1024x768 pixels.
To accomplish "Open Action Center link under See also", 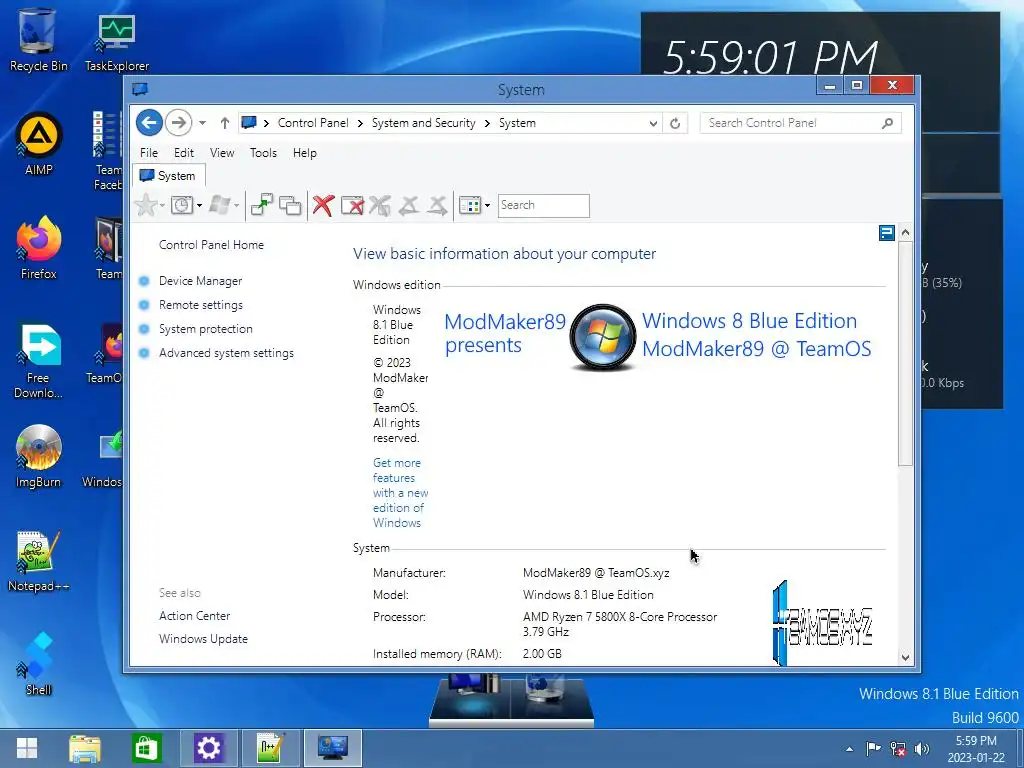I will (x=194, y=616).
